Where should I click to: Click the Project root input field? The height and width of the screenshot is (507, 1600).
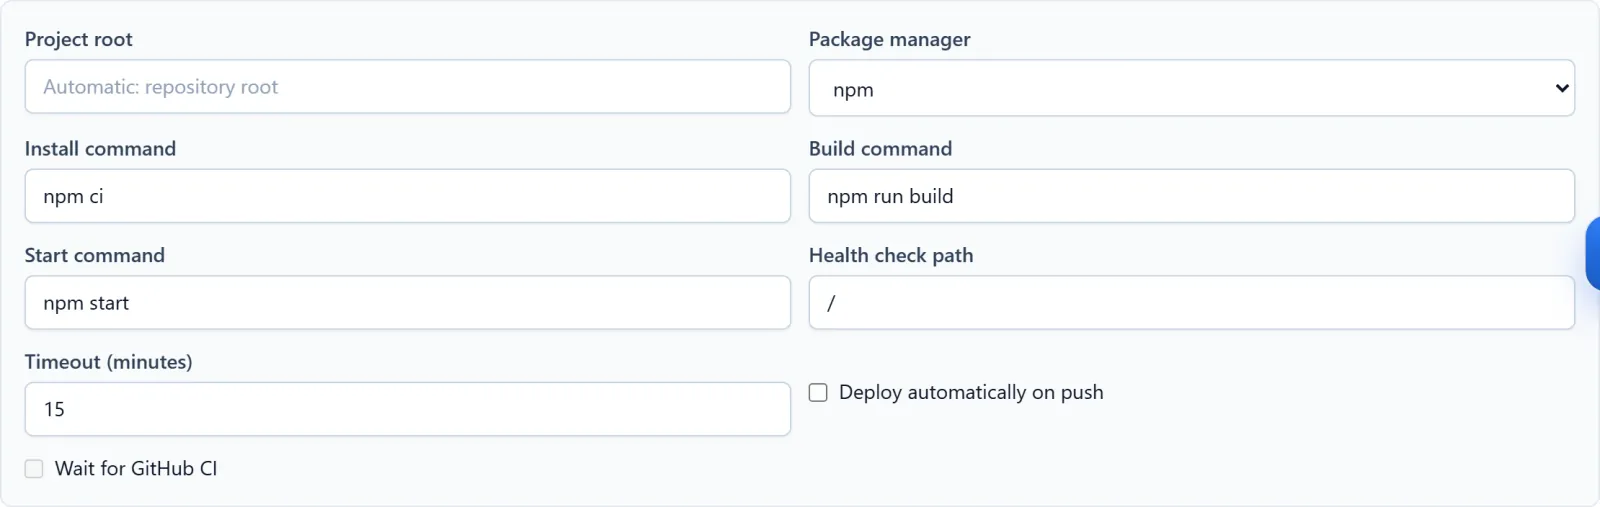[x=408, y=87]
